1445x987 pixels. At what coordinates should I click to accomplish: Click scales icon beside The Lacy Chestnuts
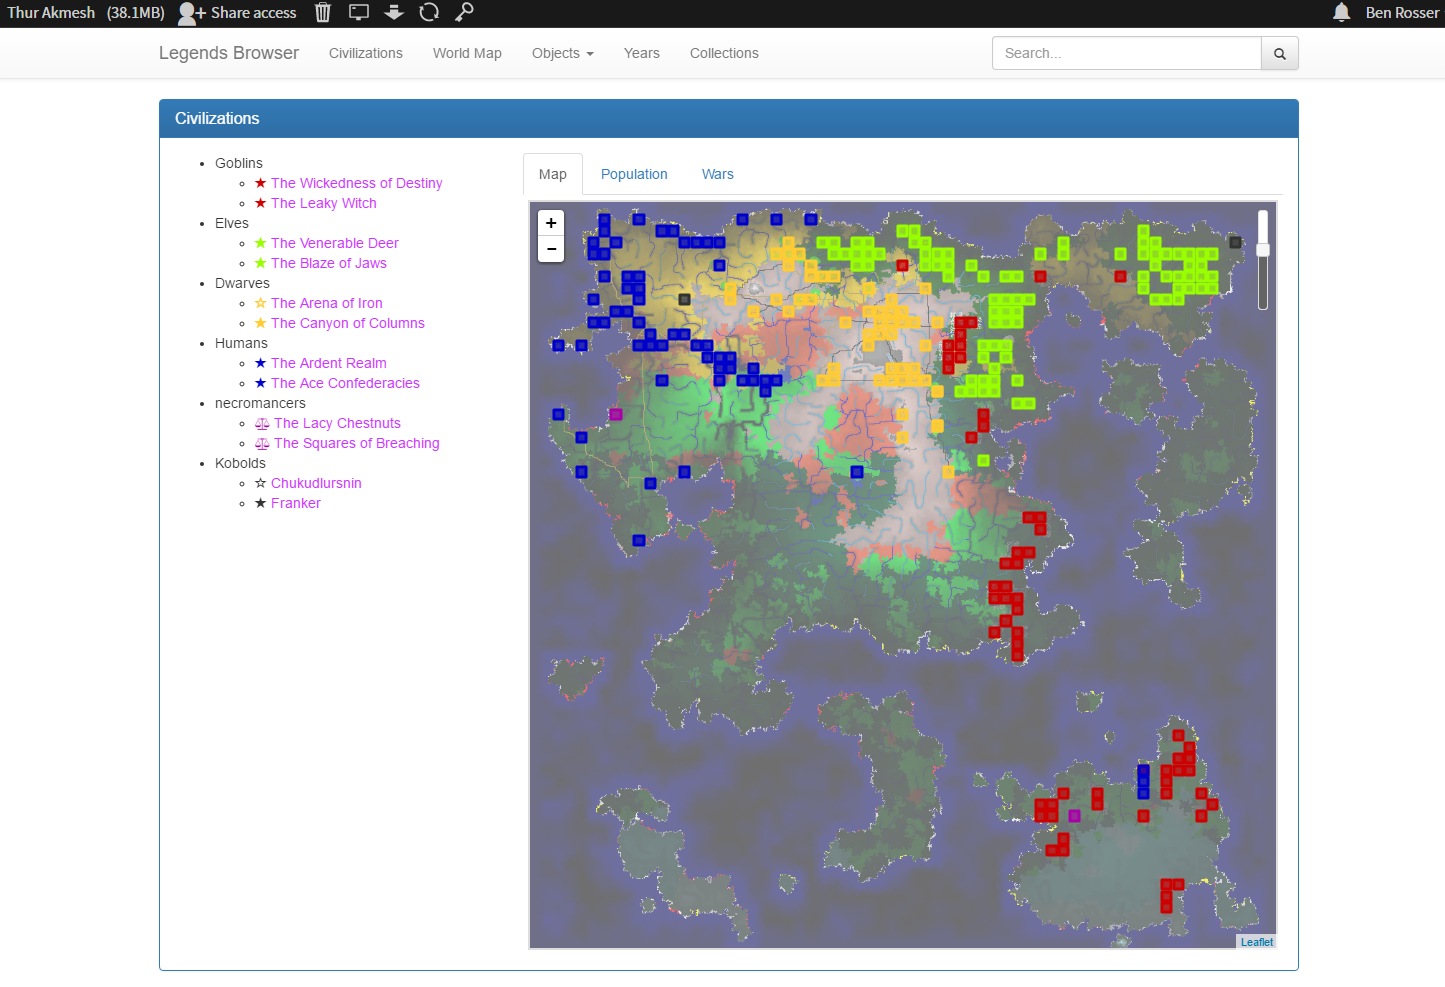262,423
